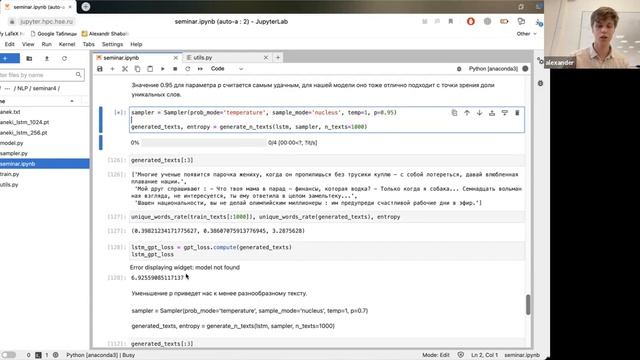Click the notebook vertical scrollbar thumb

[x=528, y=304]
